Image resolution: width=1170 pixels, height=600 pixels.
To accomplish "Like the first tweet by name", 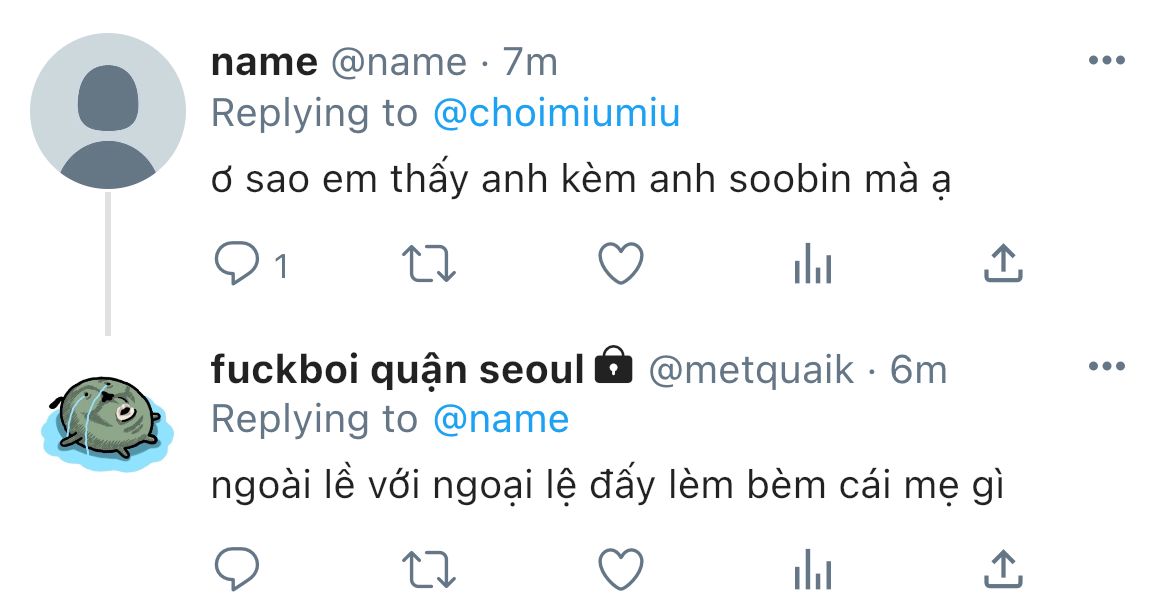I will (620, 264).
